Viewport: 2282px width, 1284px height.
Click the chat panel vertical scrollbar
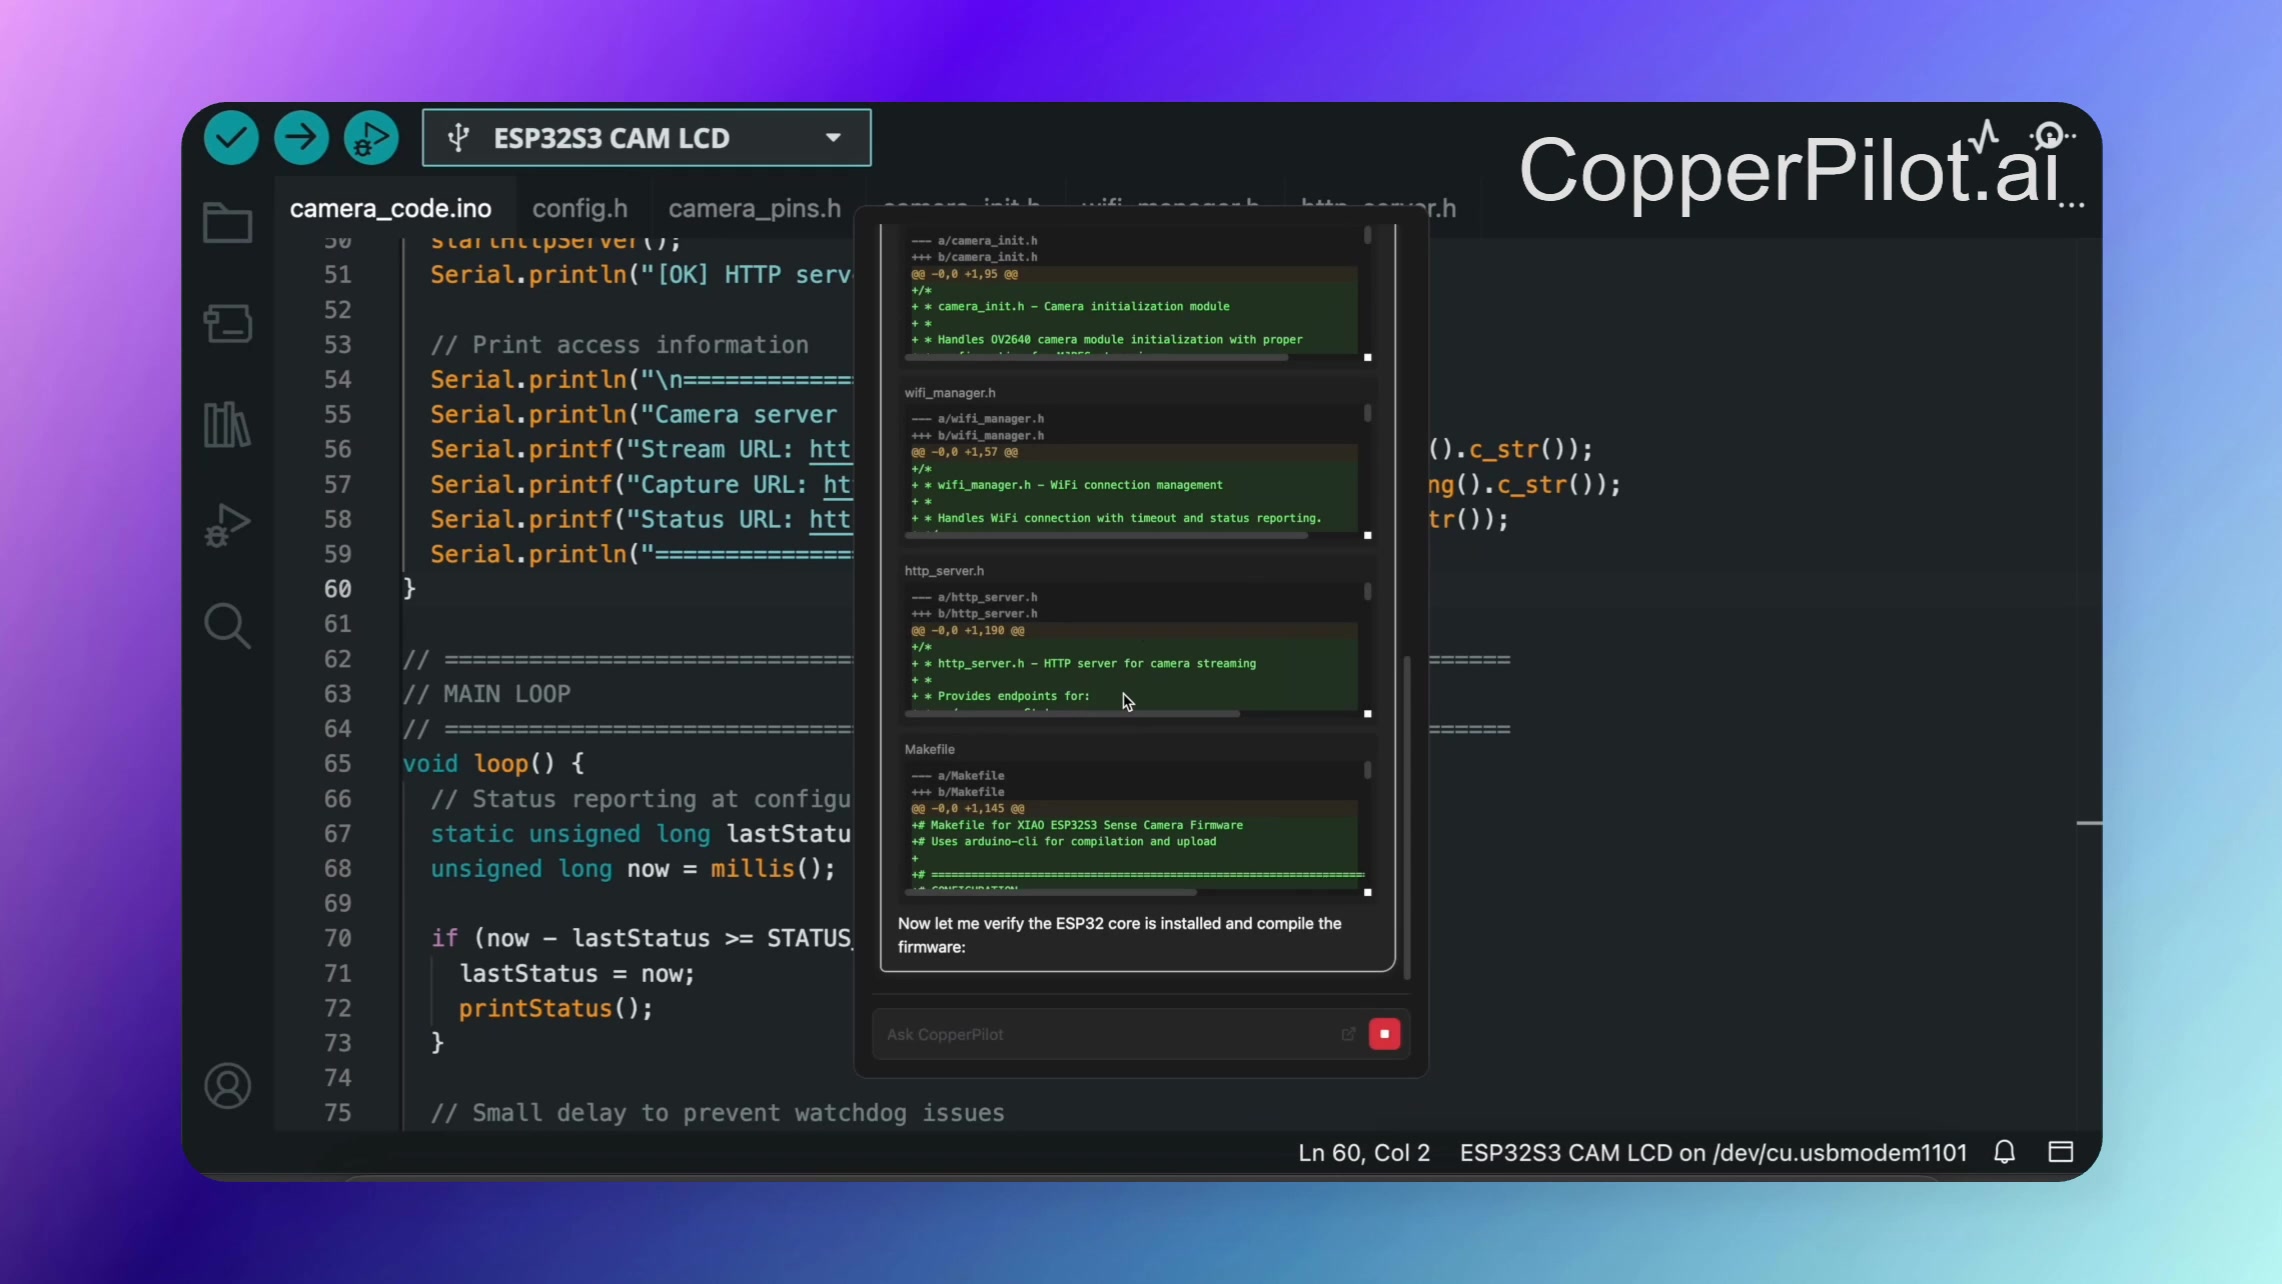pos(1407,817)
